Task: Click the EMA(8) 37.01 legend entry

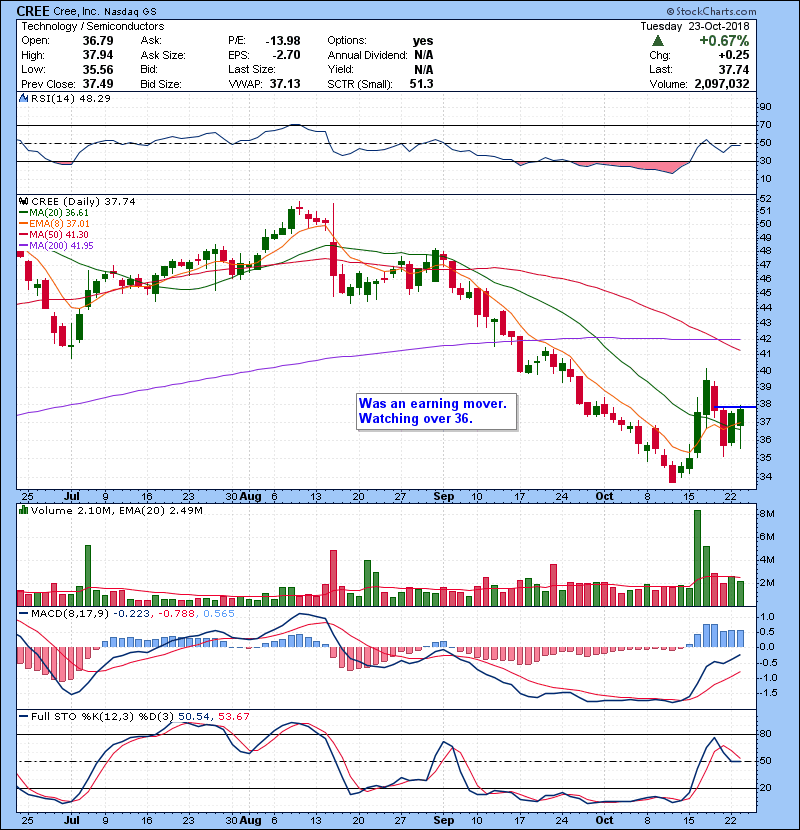Action: coord(54,224)
